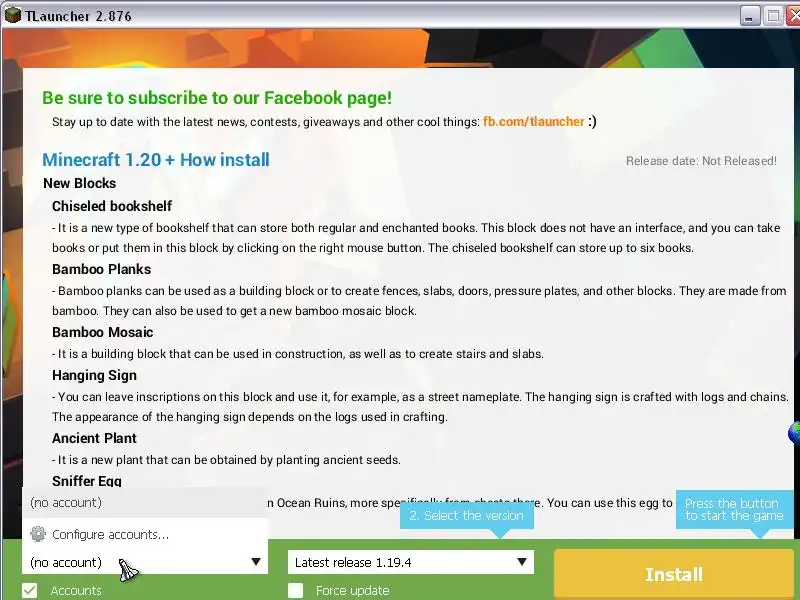This screenshot has height=600, width=800.
Task: Click the 2. Select the version tooltip
Action: pyautogui.click(x=466, y=515)
